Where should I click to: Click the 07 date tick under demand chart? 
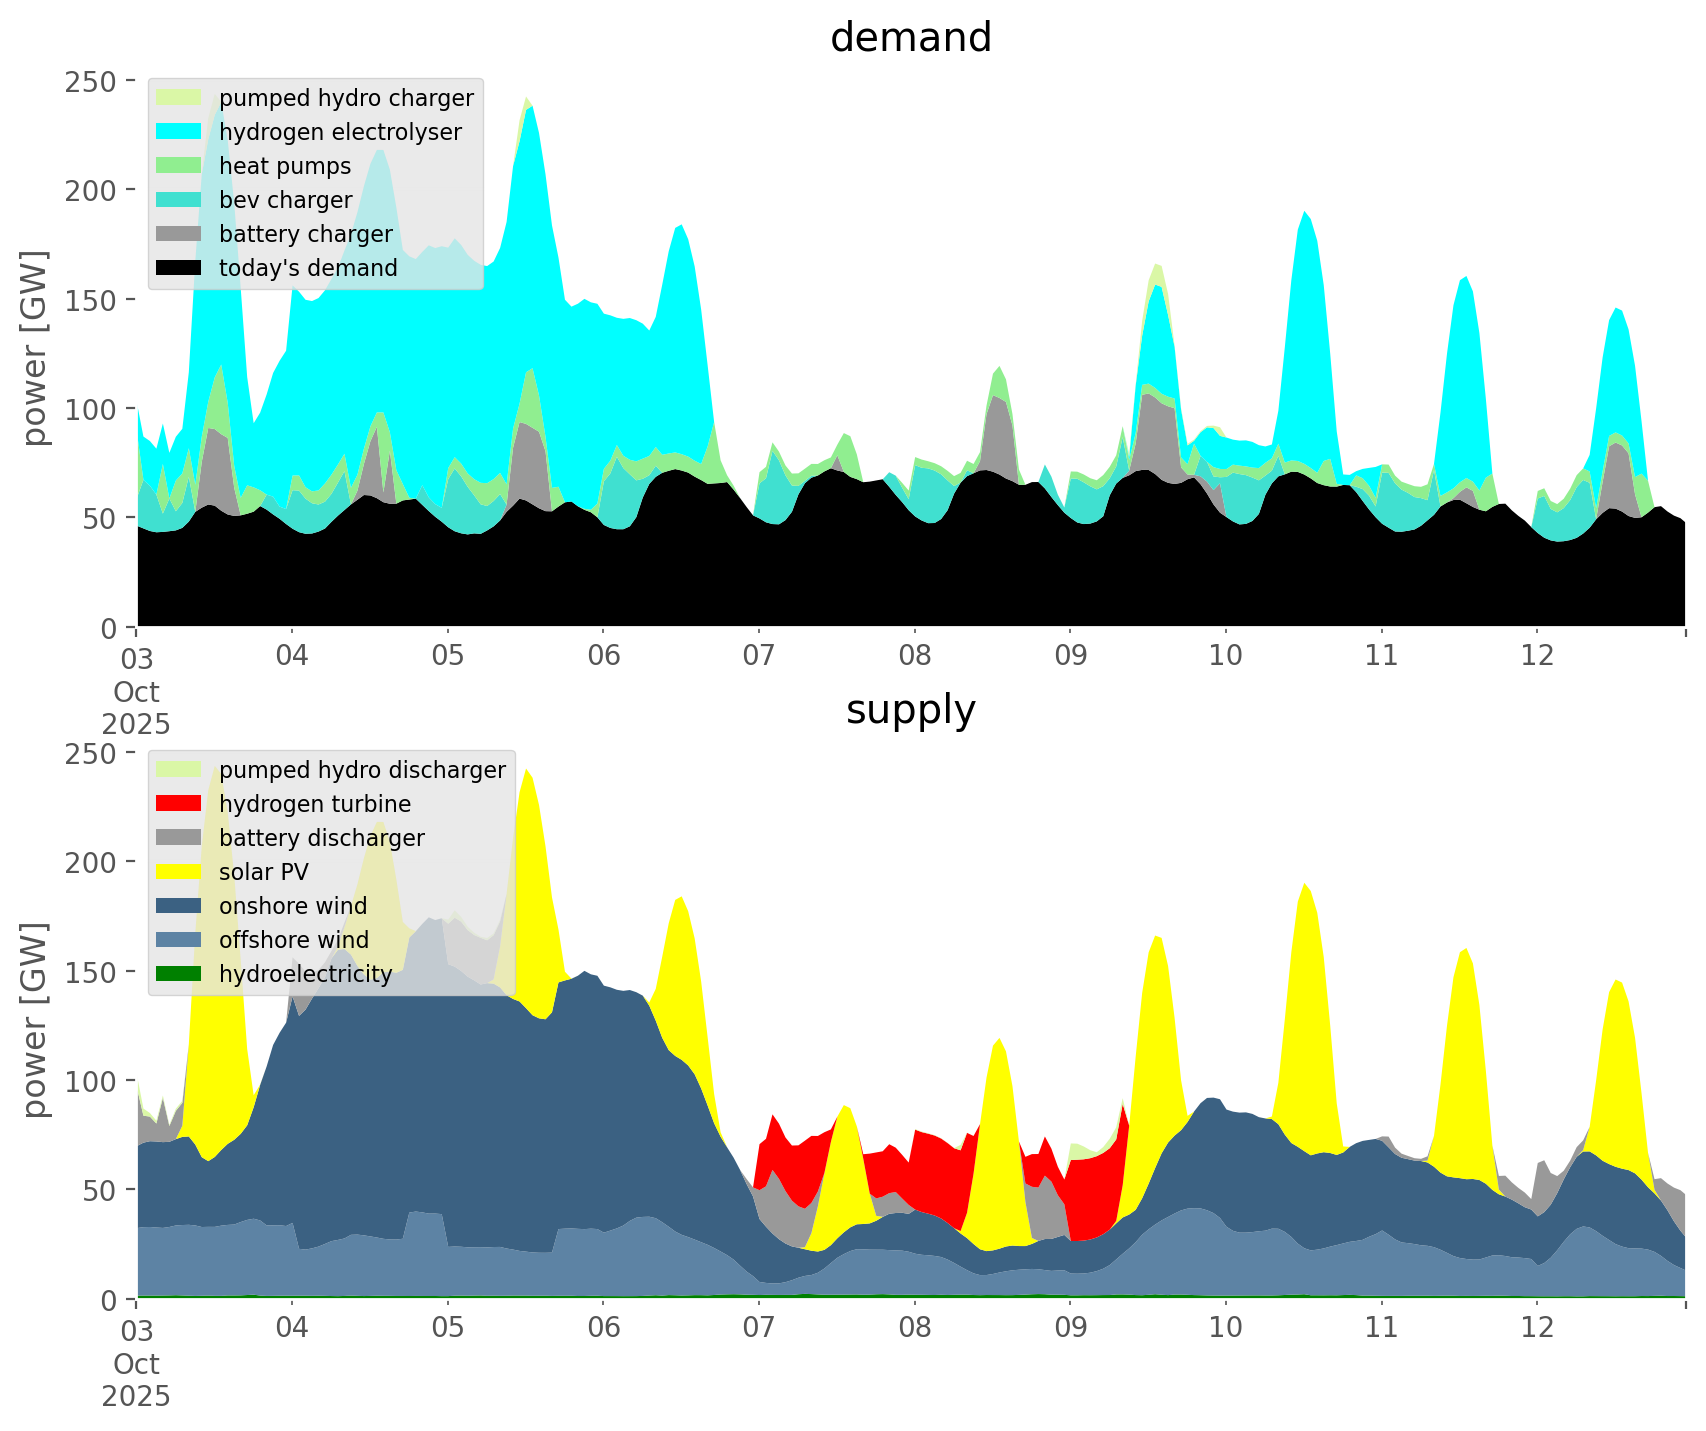click(759, 656)
